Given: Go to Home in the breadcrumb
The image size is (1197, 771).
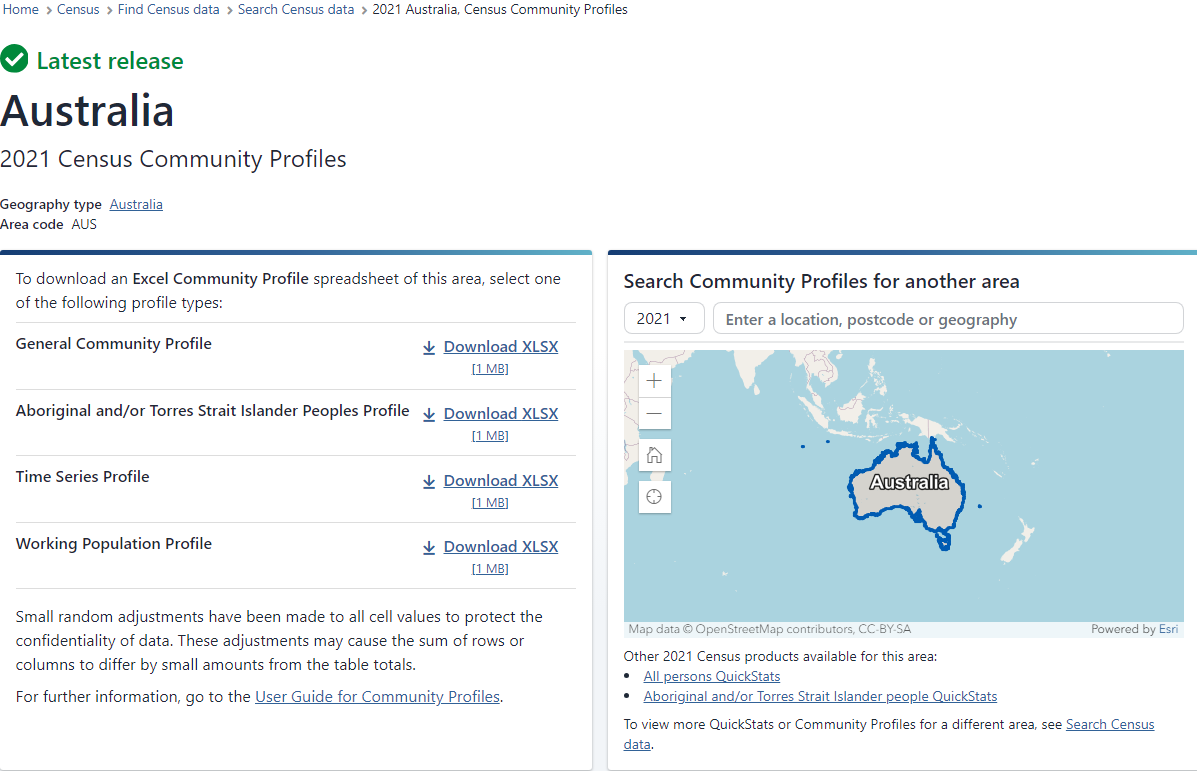Looking at the screenshot, I should click(21, 9).
